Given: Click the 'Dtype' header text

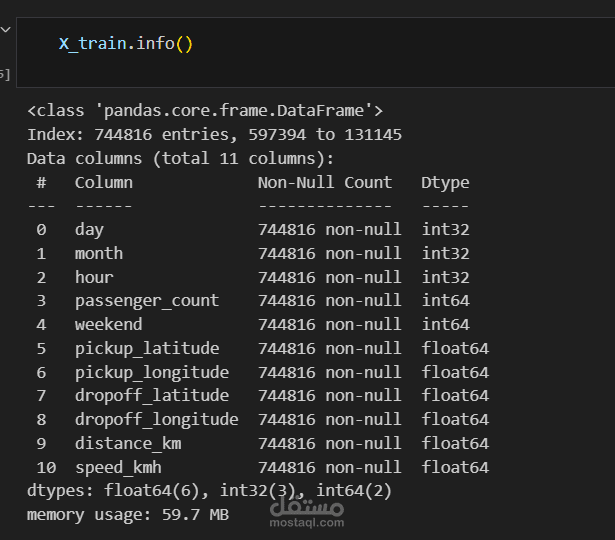Looking at the screenshot, I should [x=445, y=182].
